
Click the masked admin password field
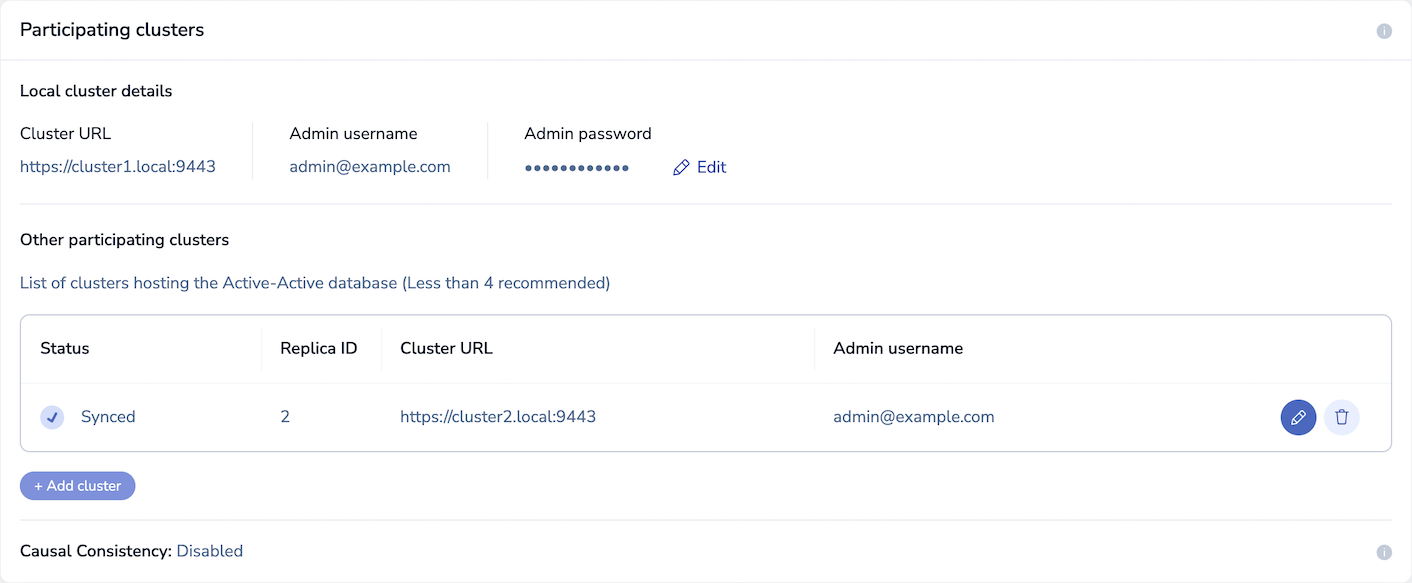577,168
